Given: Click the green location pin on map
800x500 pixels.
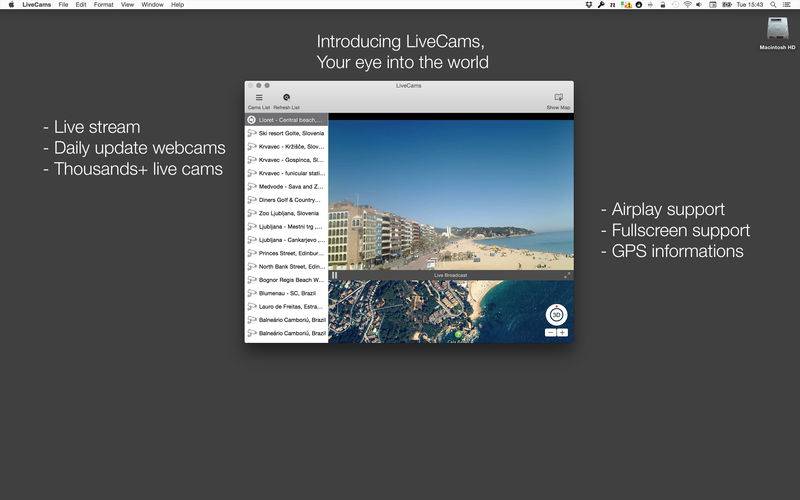Looking at the screenshot, I should click(458, 335).
